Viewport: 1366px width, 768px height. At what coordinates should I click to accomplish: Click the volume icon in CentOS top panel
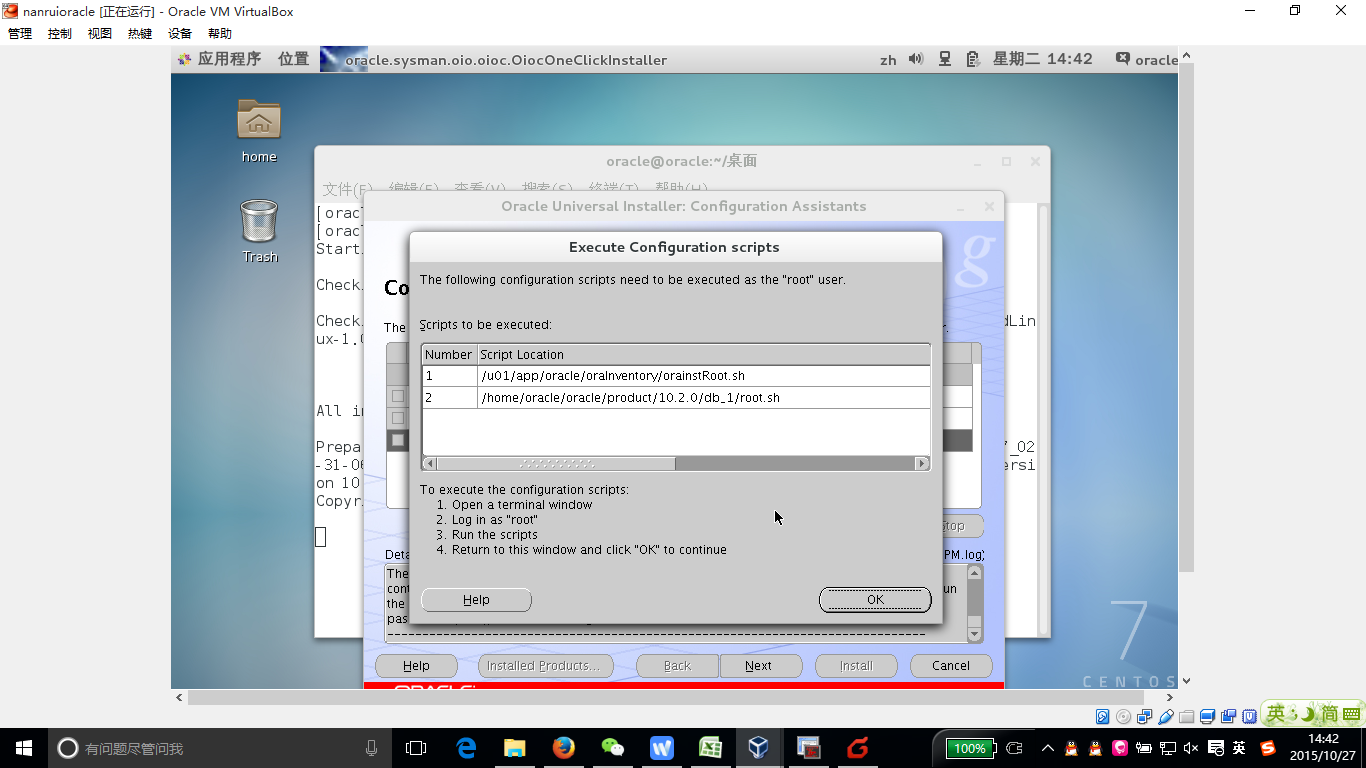click(x=915, y=59)
